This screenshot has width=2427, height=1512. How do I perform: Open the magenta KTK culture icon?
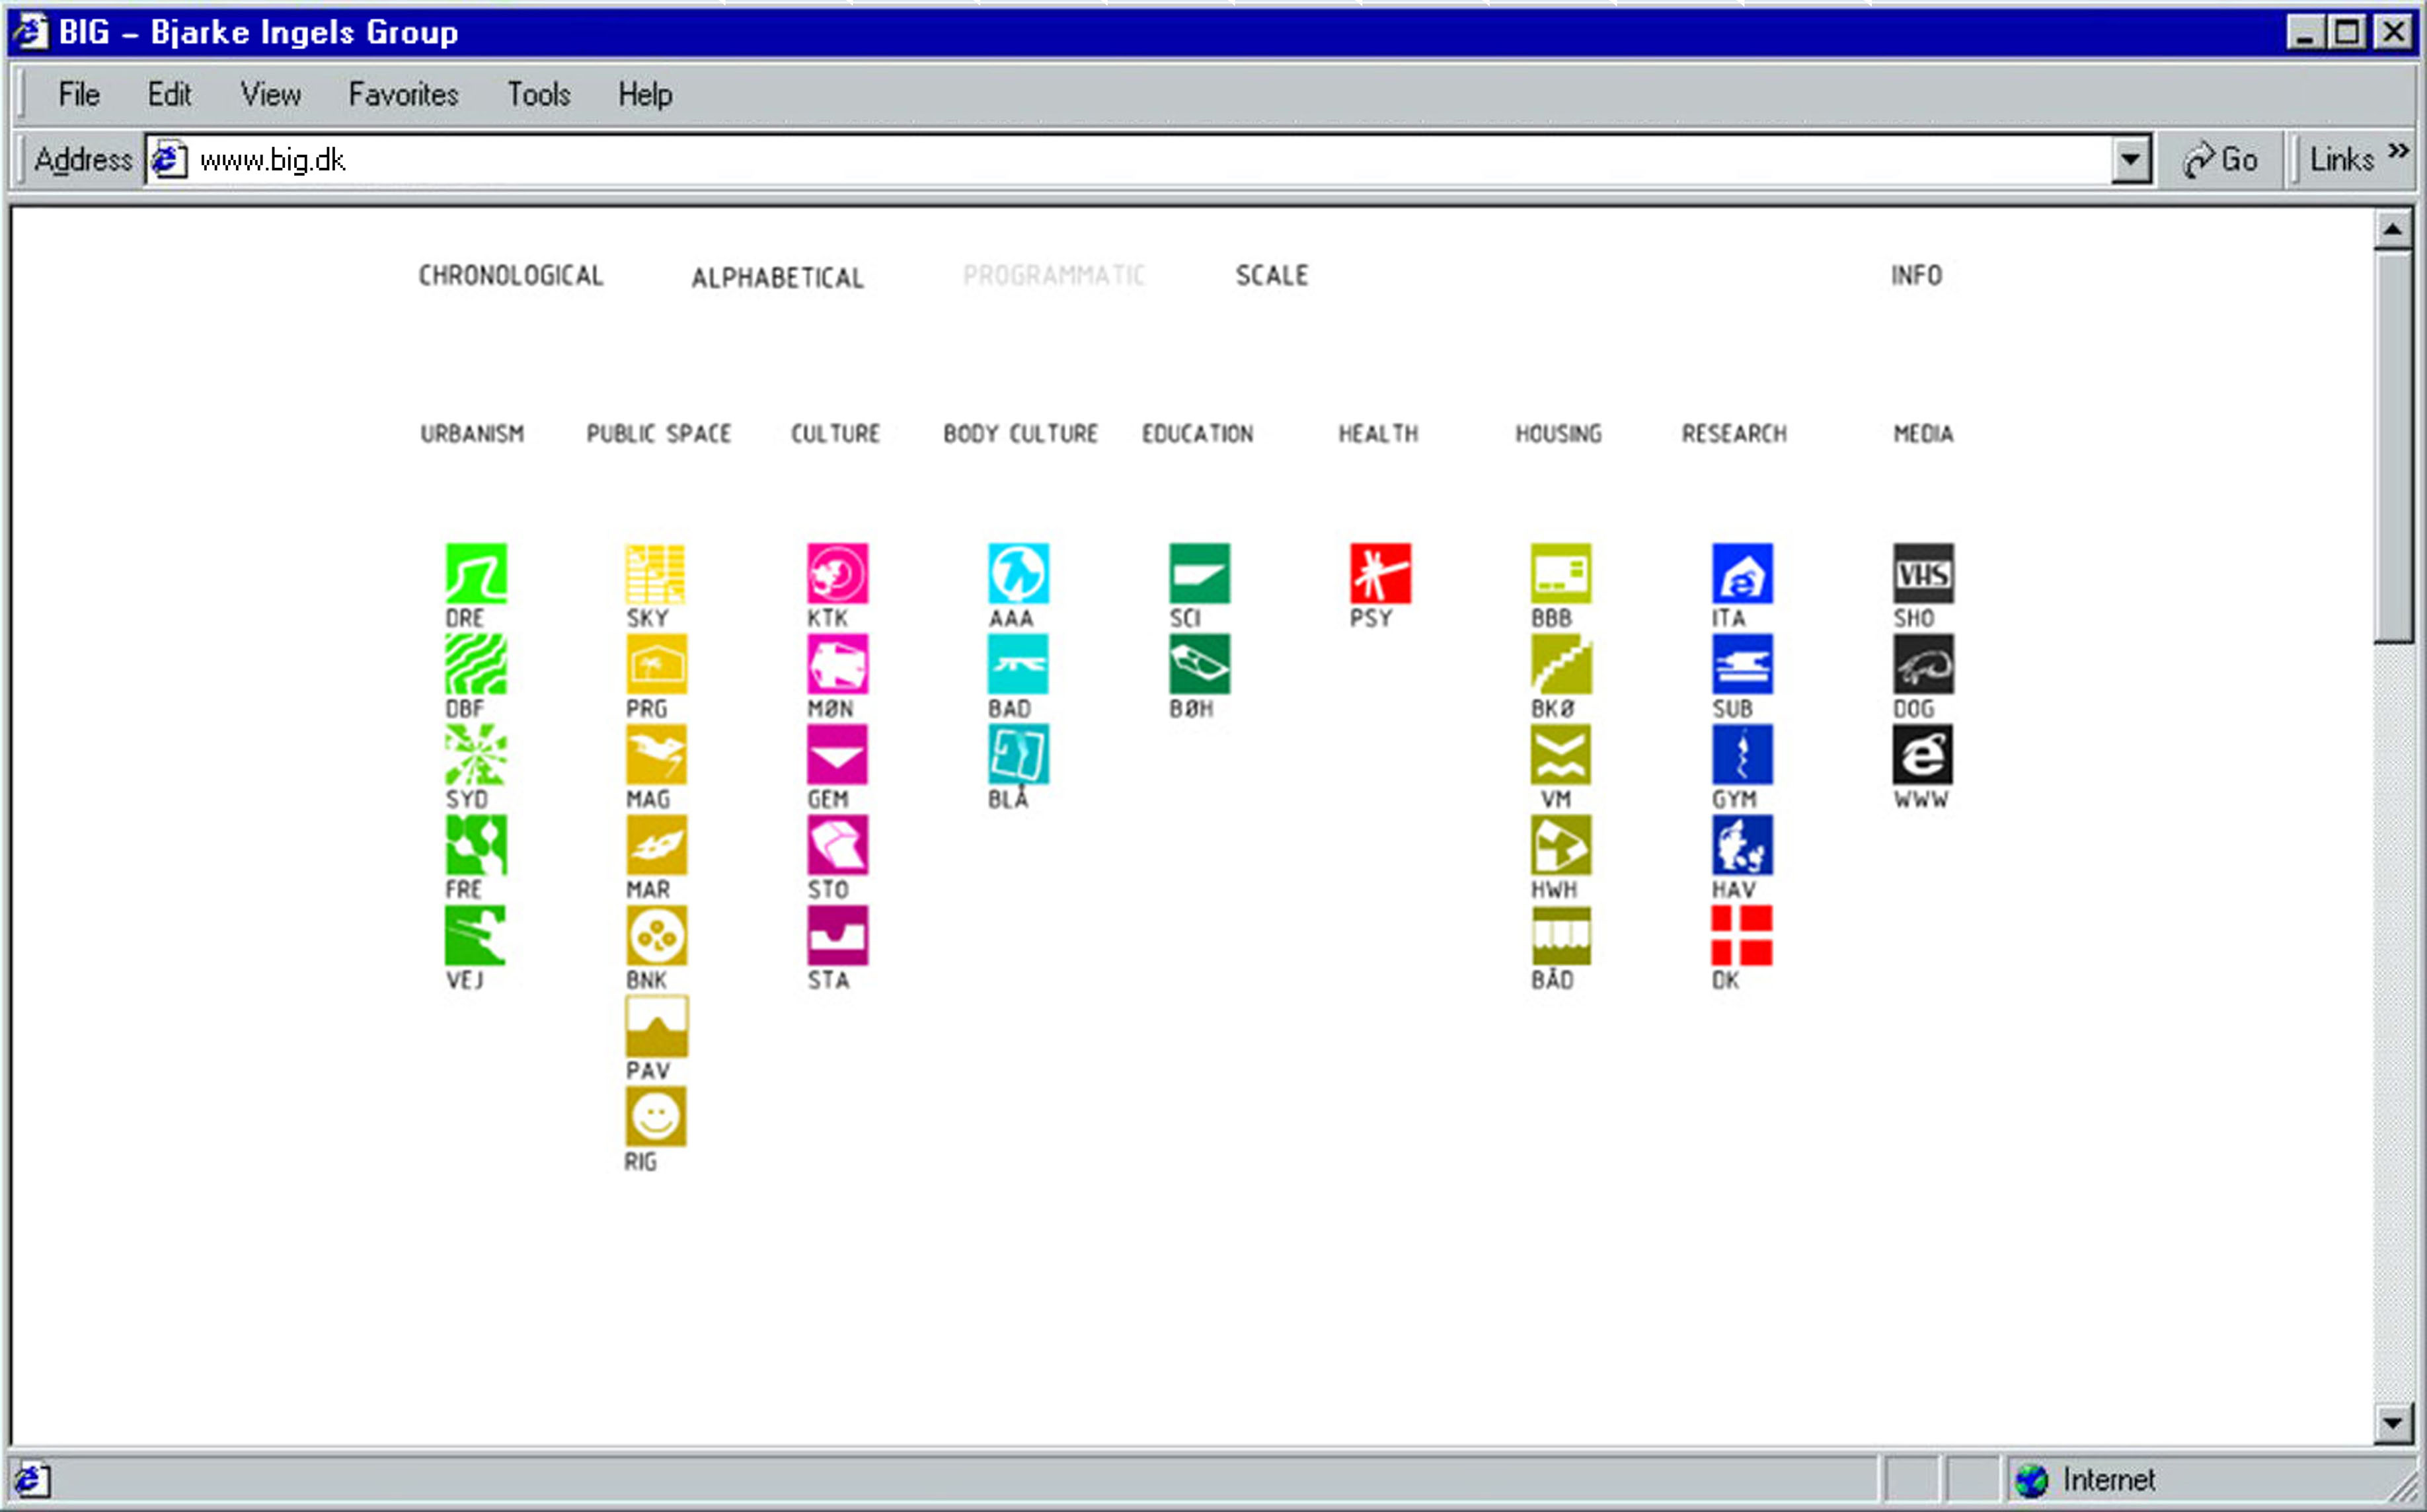click(837, 573)
